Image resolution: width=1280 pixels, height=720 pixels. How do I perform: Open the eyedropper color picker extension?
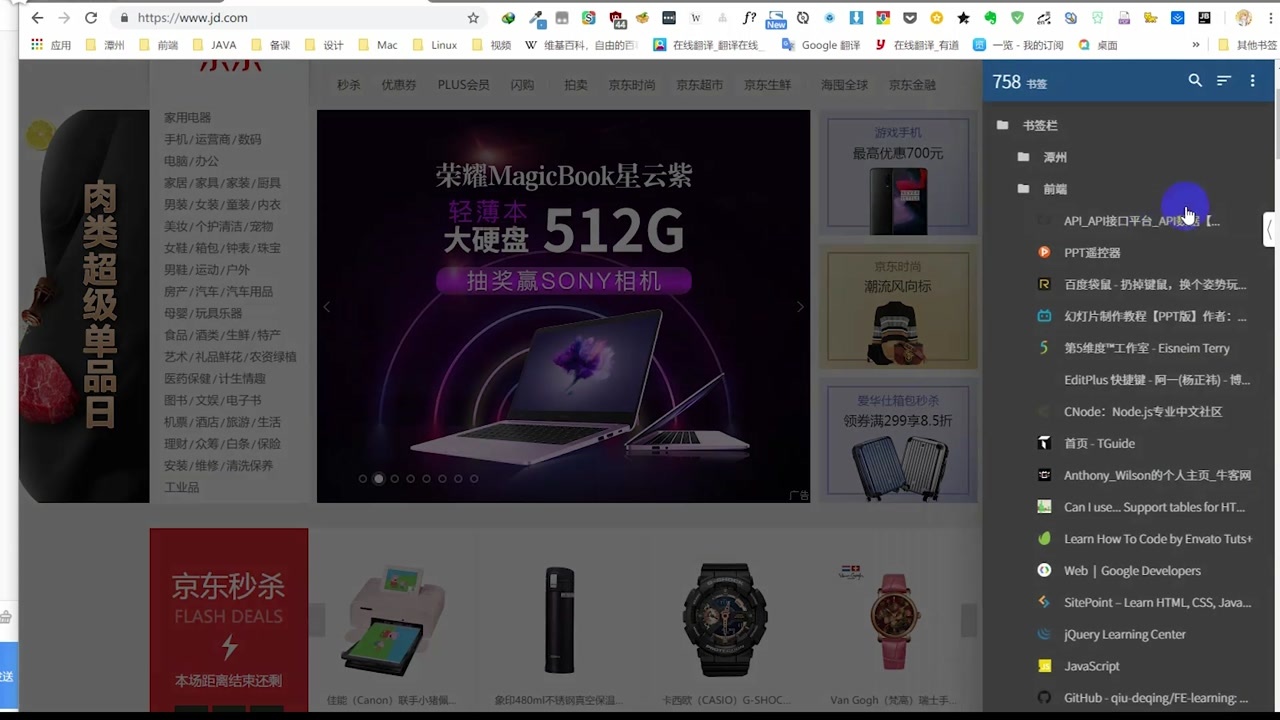pos(537,18)
